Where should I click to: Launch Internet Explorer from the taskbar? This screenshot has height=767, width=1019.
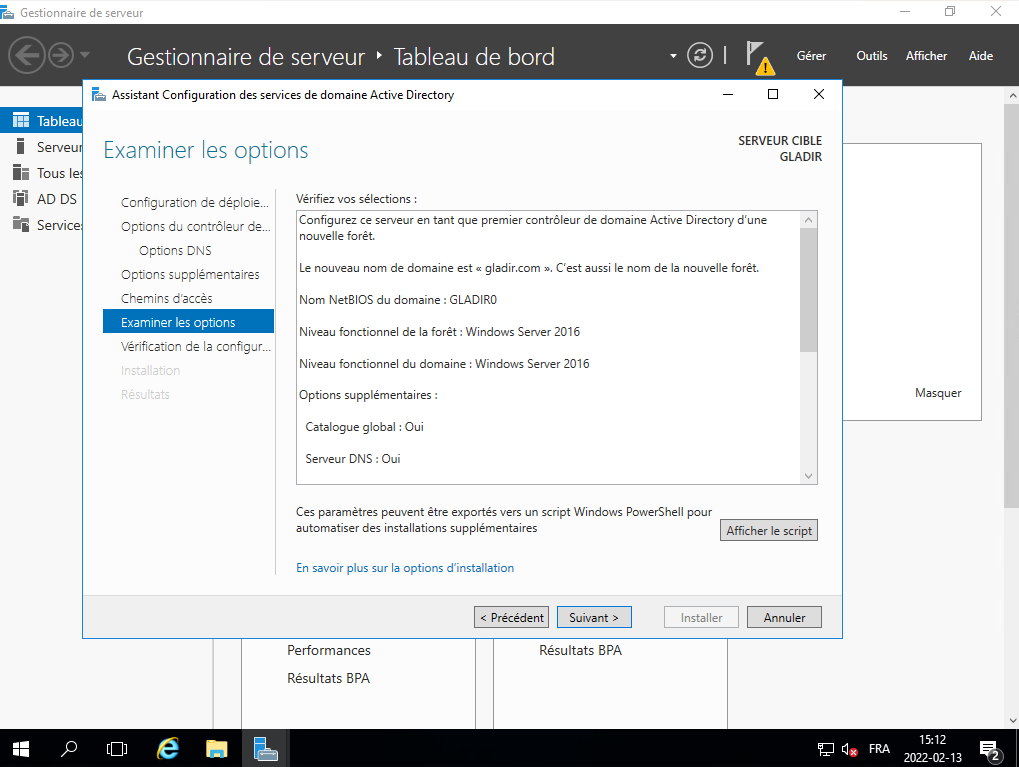point(168,749)
